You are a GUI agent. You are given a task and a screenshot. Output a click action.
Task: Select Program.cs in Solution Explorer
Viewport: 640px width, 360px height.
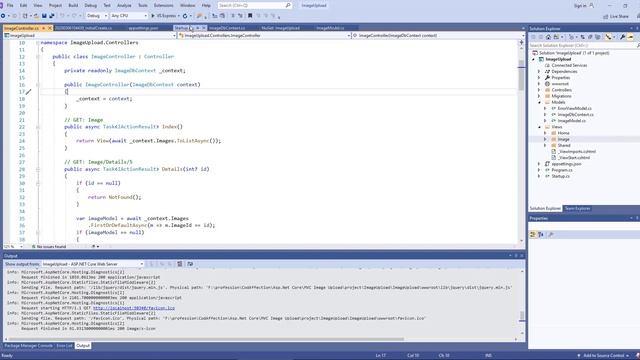click(x=562, y=170)
